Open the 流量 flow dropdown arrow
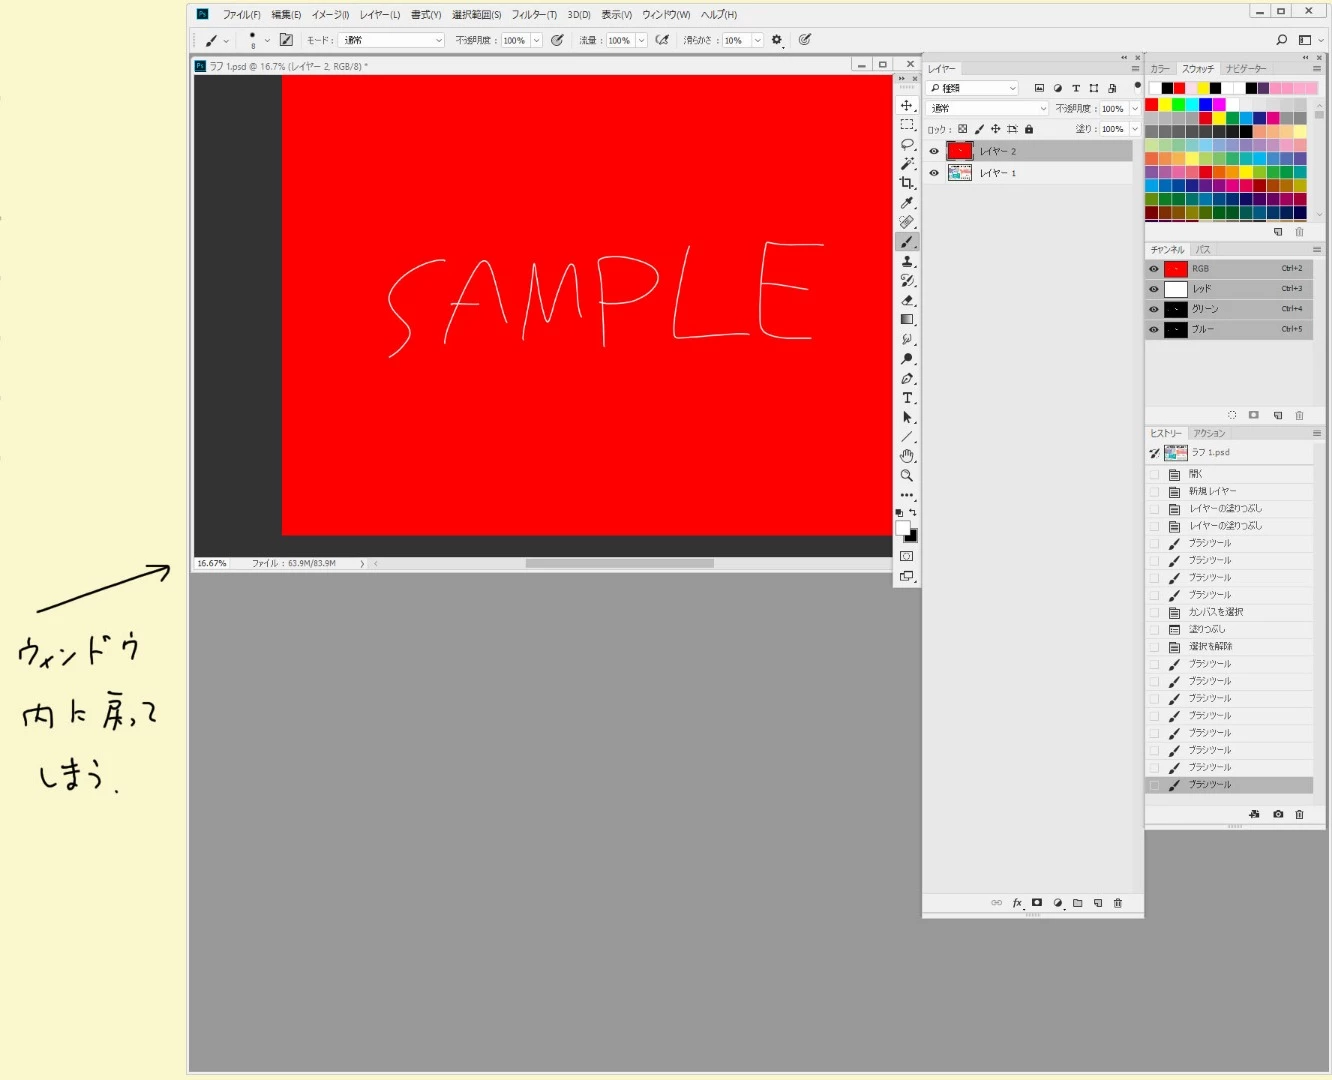The image size is (1332, 1080). 642,40
